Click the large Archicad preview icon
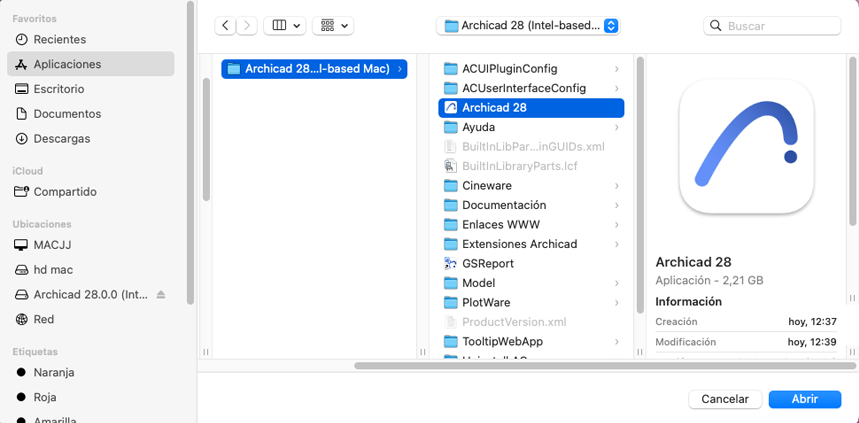The height and width of the screenshot is (423, 859). click(747, 146)
